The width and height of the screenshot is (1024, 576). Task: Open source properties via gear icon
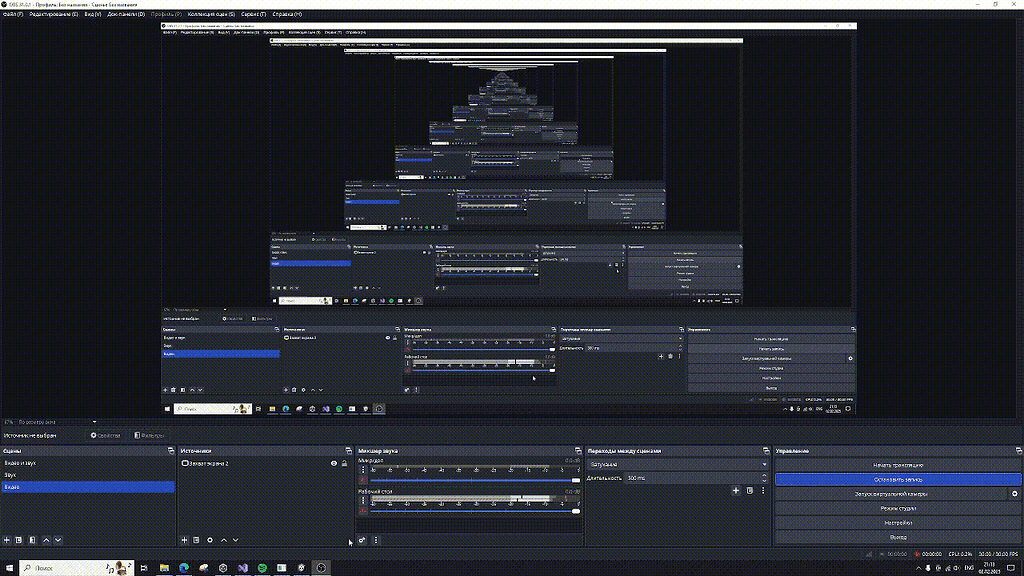(x=210, y=540)
